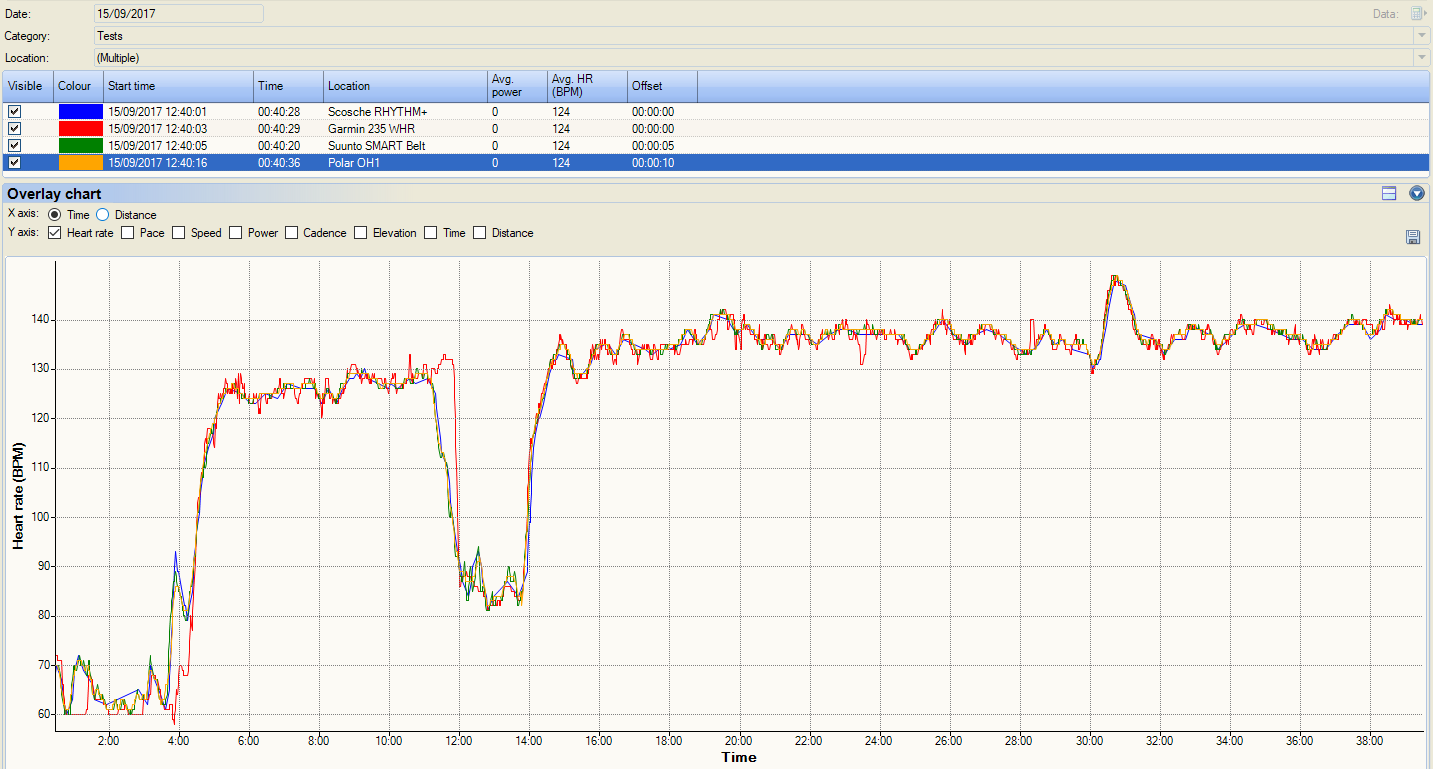
Task: Uncheck Heart rate on the Y axis
Action: point(53,232)
